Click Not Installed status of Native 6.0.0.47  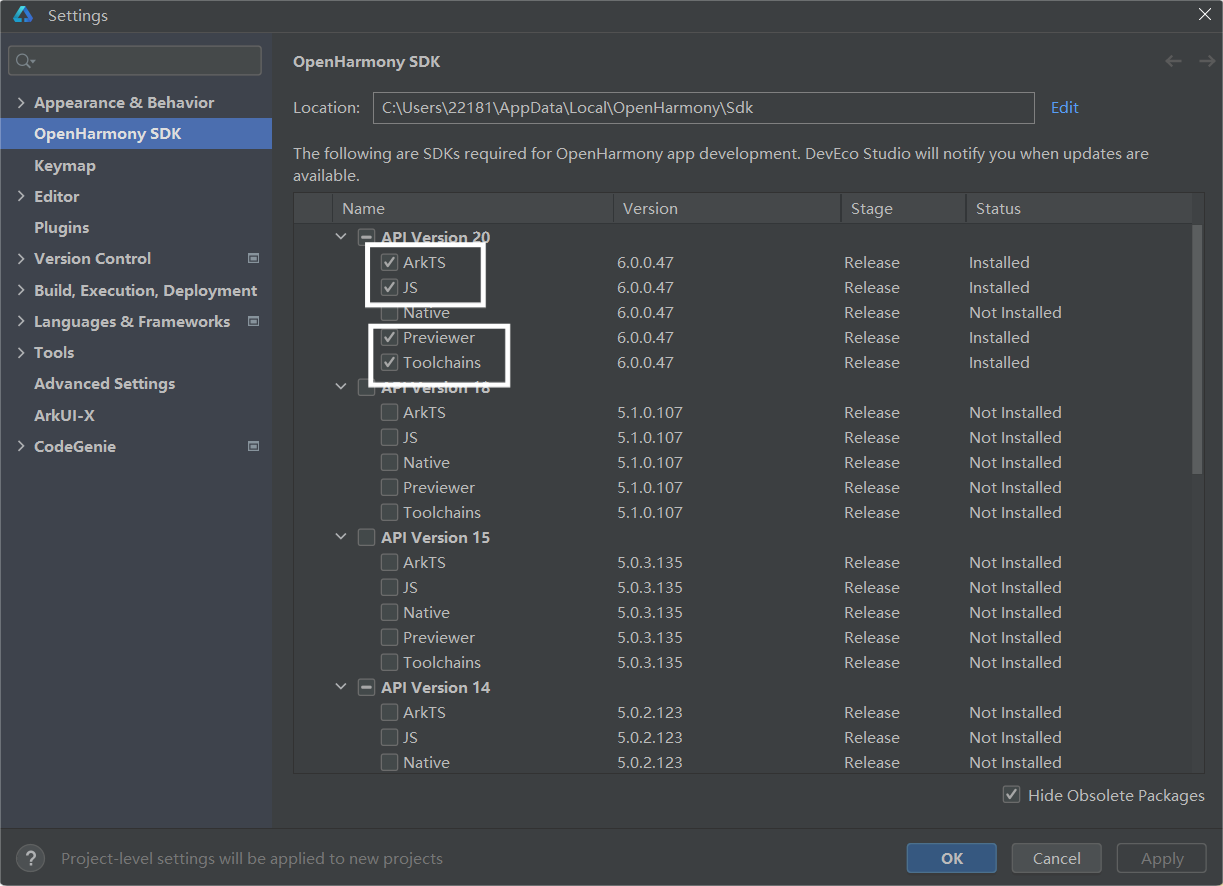point(1015,312)
